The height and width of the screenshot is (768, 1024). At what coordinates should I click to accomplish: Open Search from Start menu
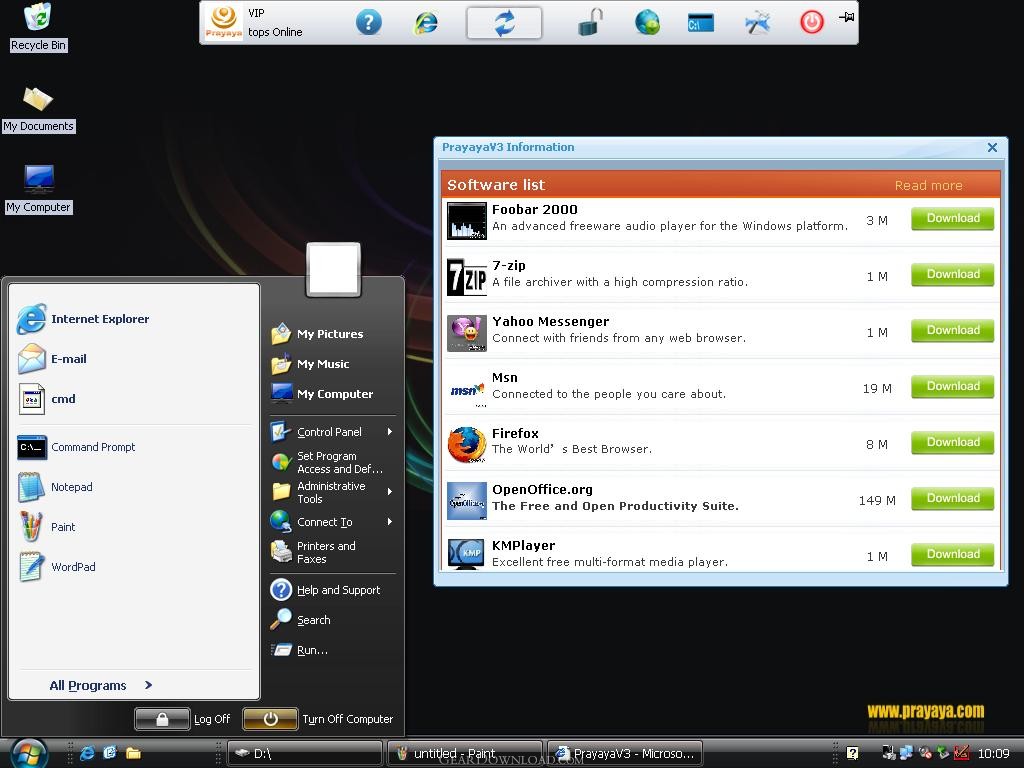[301, 620]
